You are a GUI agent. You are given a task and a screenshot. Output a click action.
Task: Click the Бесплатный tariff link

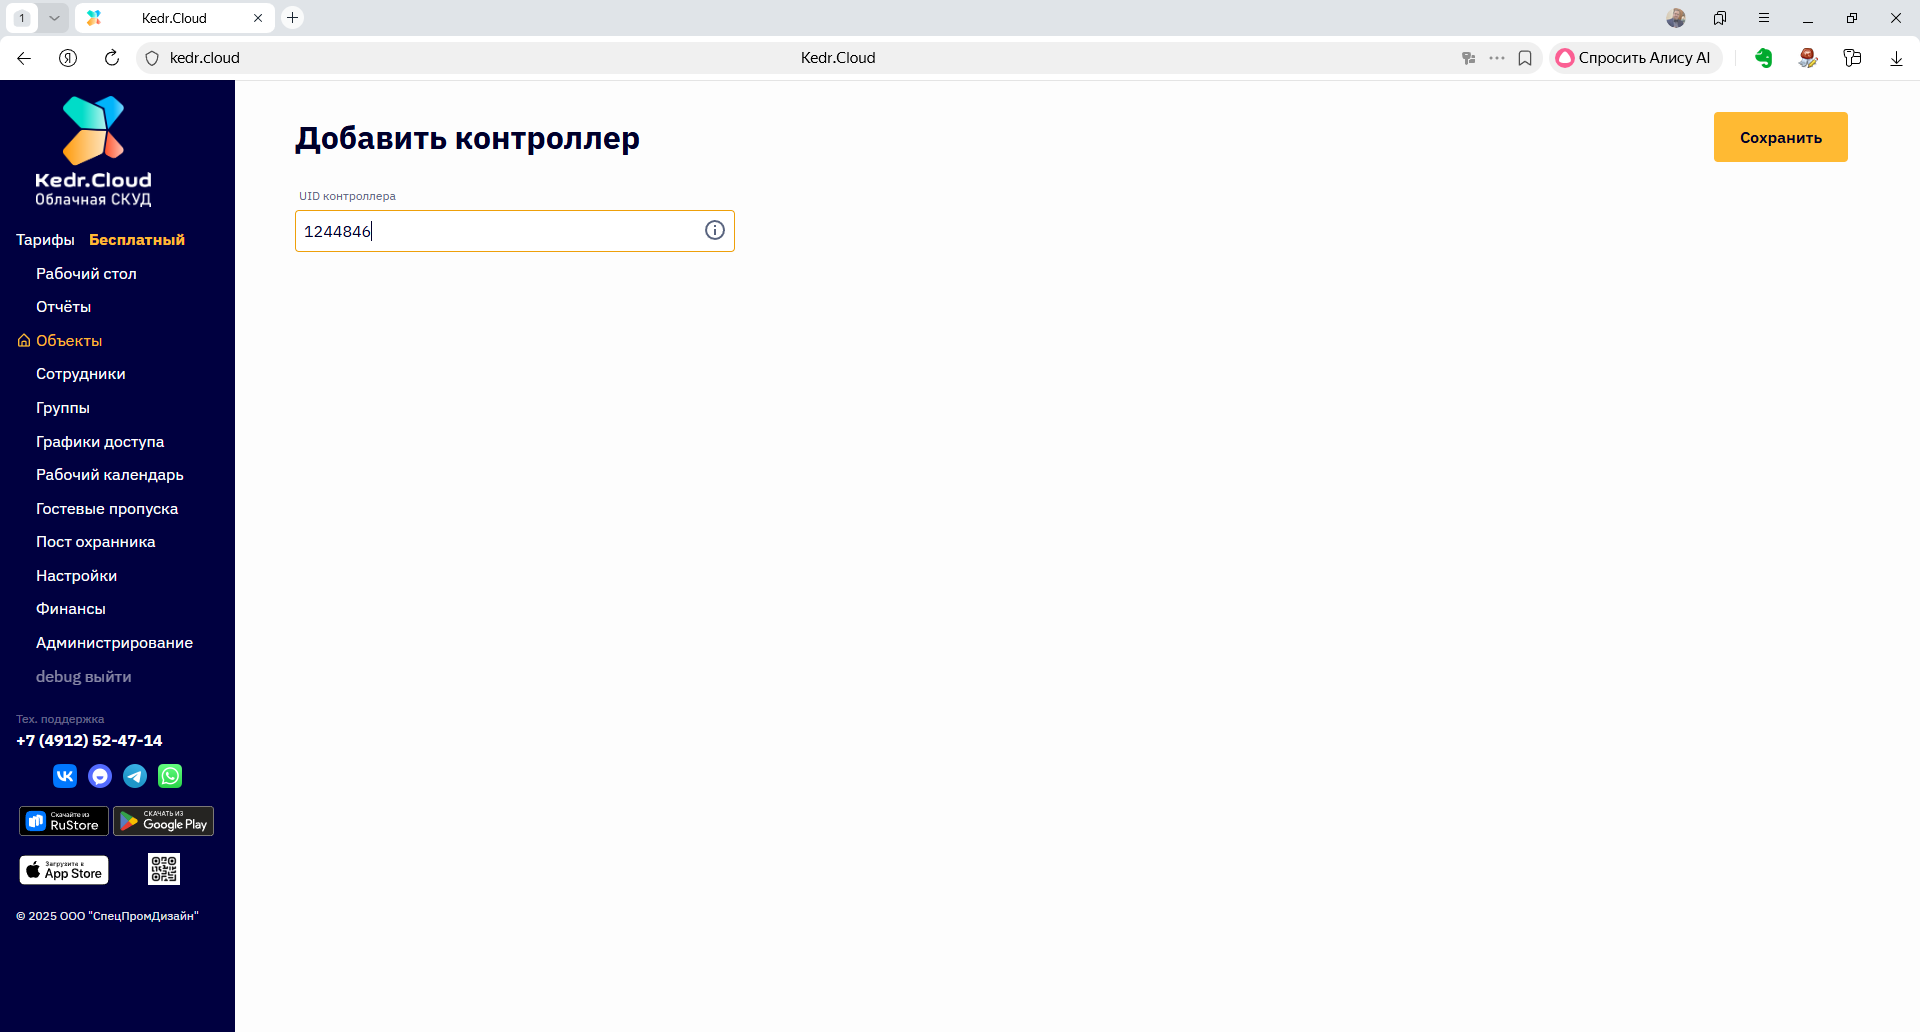click(x=137, y=240)
